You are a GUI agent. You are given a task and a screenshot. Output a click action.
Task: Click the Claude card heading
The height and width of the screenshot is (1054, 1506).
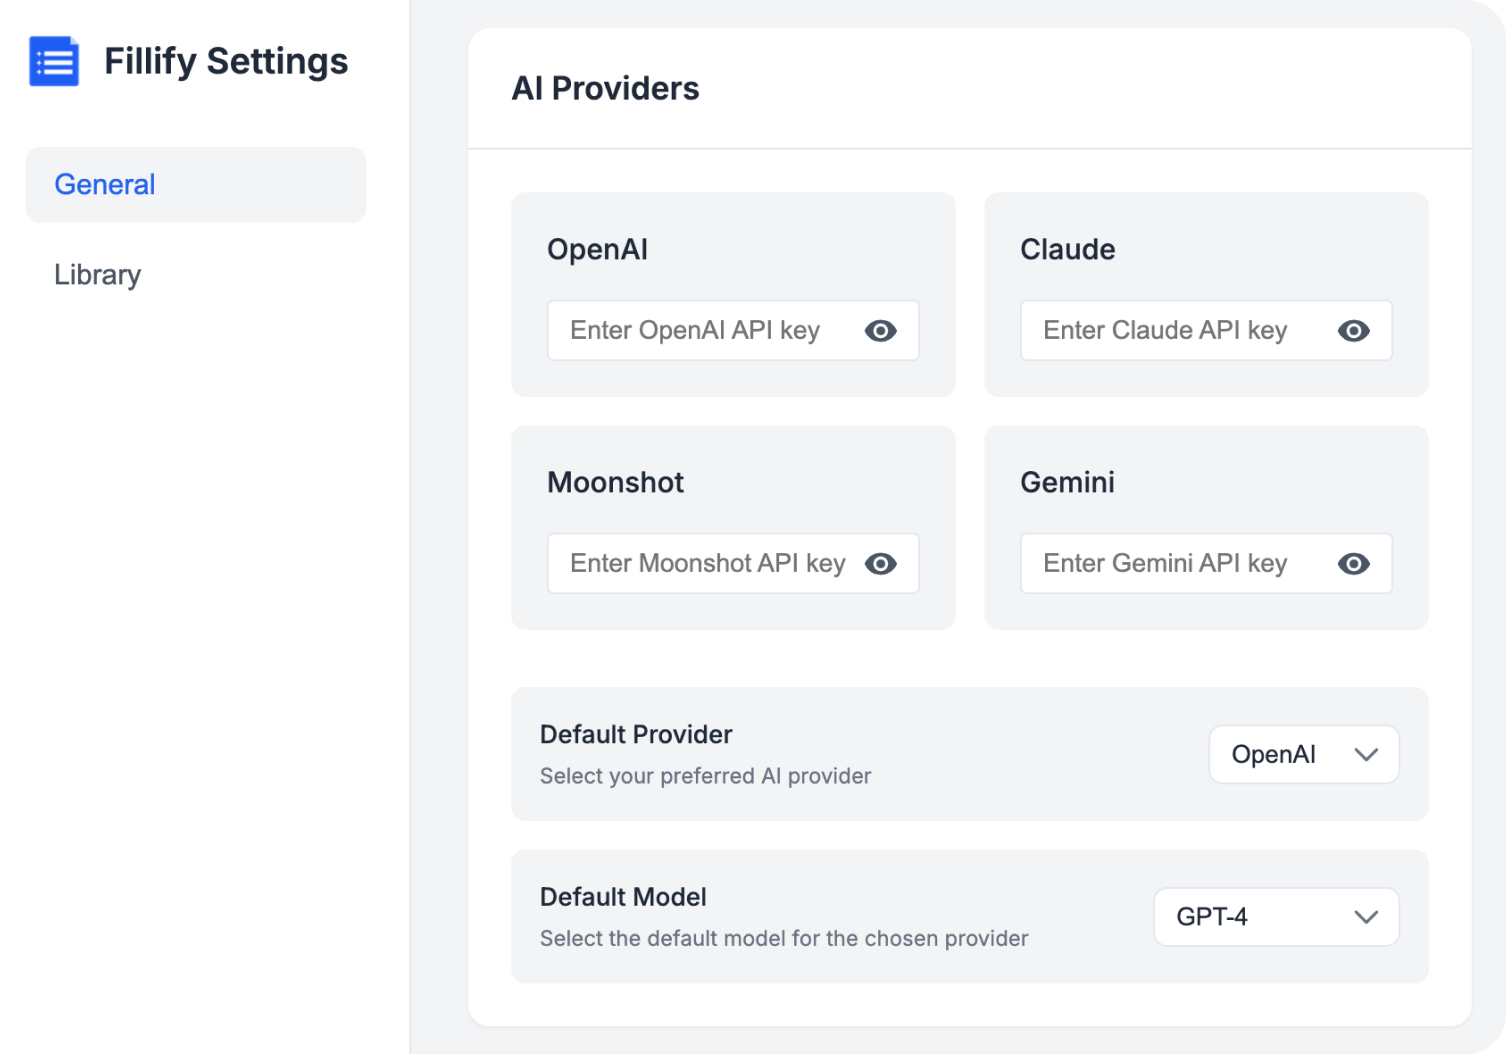[1067, 250]
